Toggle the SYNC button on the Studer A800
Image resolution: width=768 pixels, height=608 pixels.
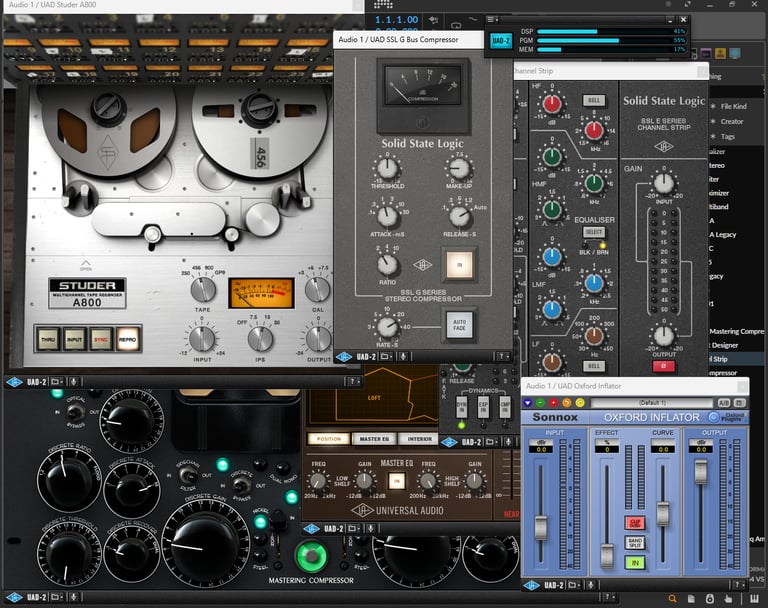101,339
